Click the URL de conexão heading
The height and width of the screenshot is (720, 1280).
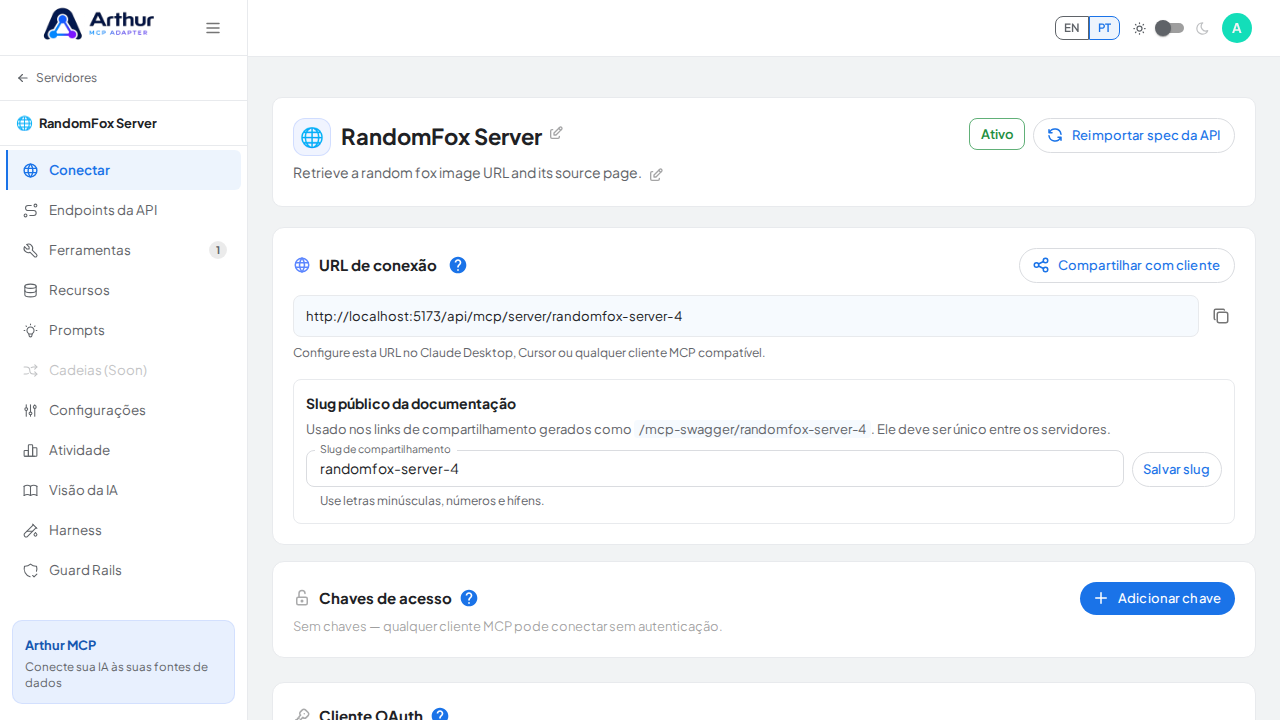click(378, 265)
